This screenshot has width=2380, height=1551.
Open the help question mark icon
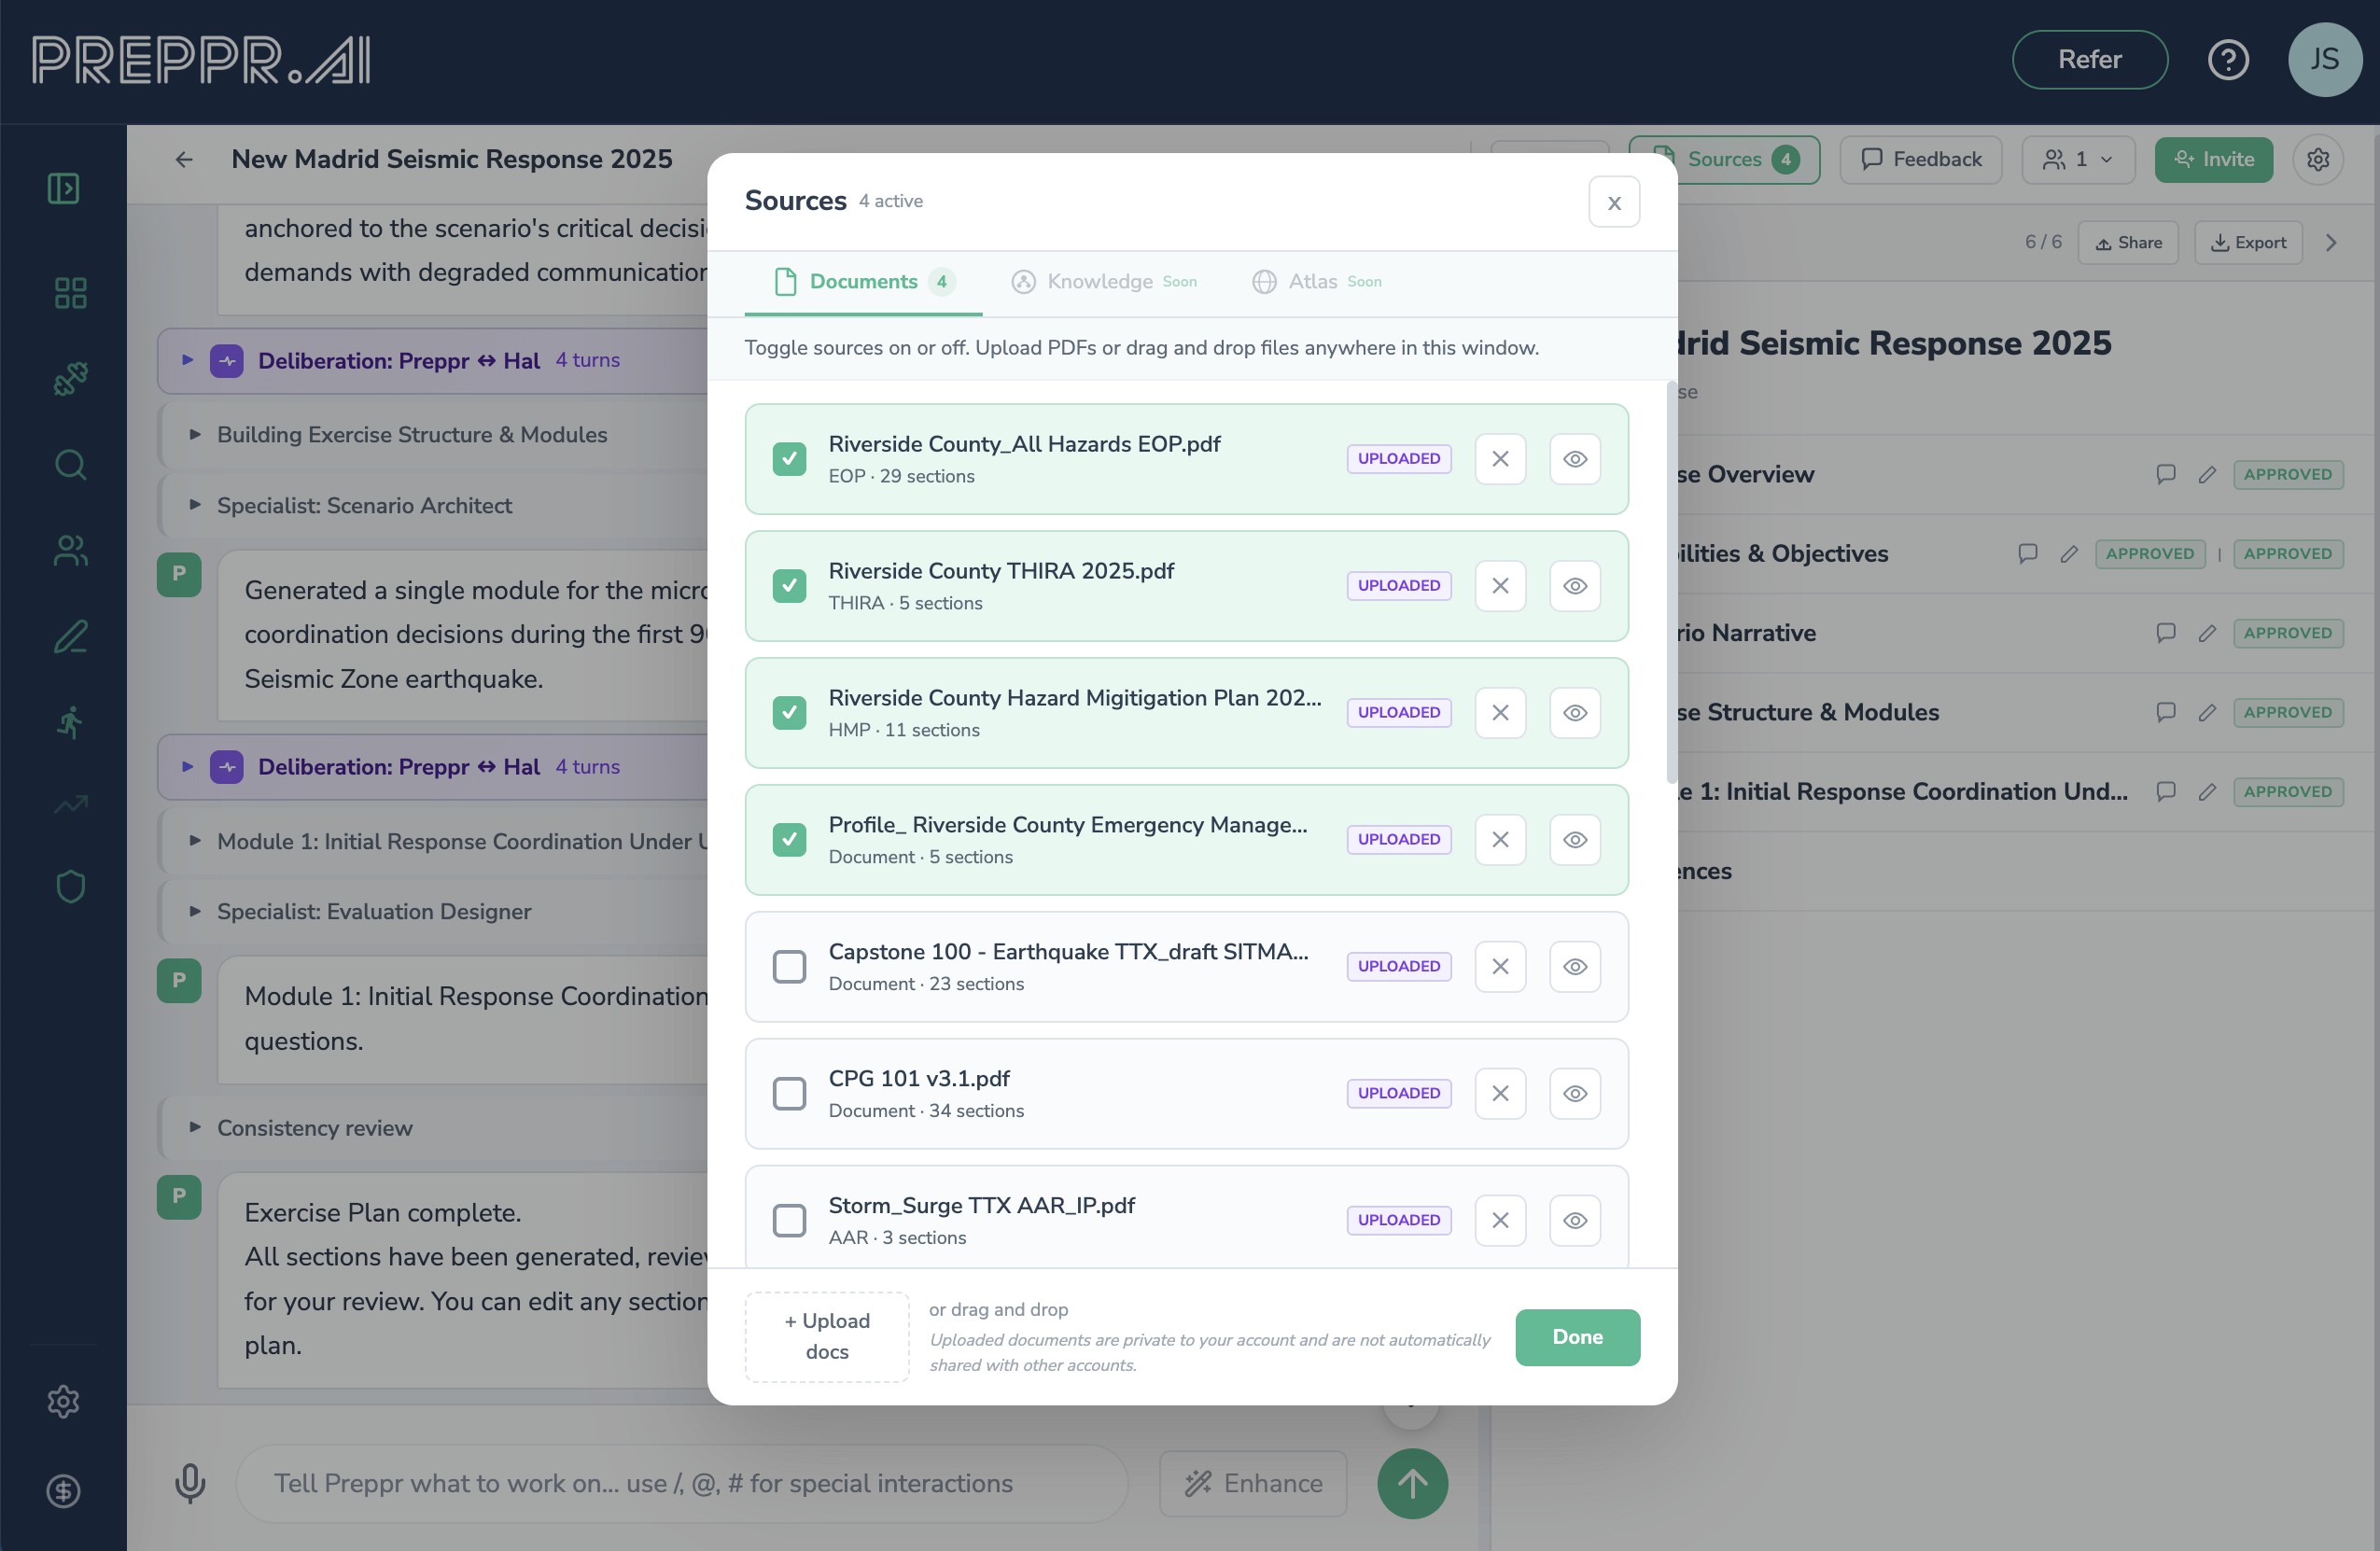click(x=2227, y=60)
